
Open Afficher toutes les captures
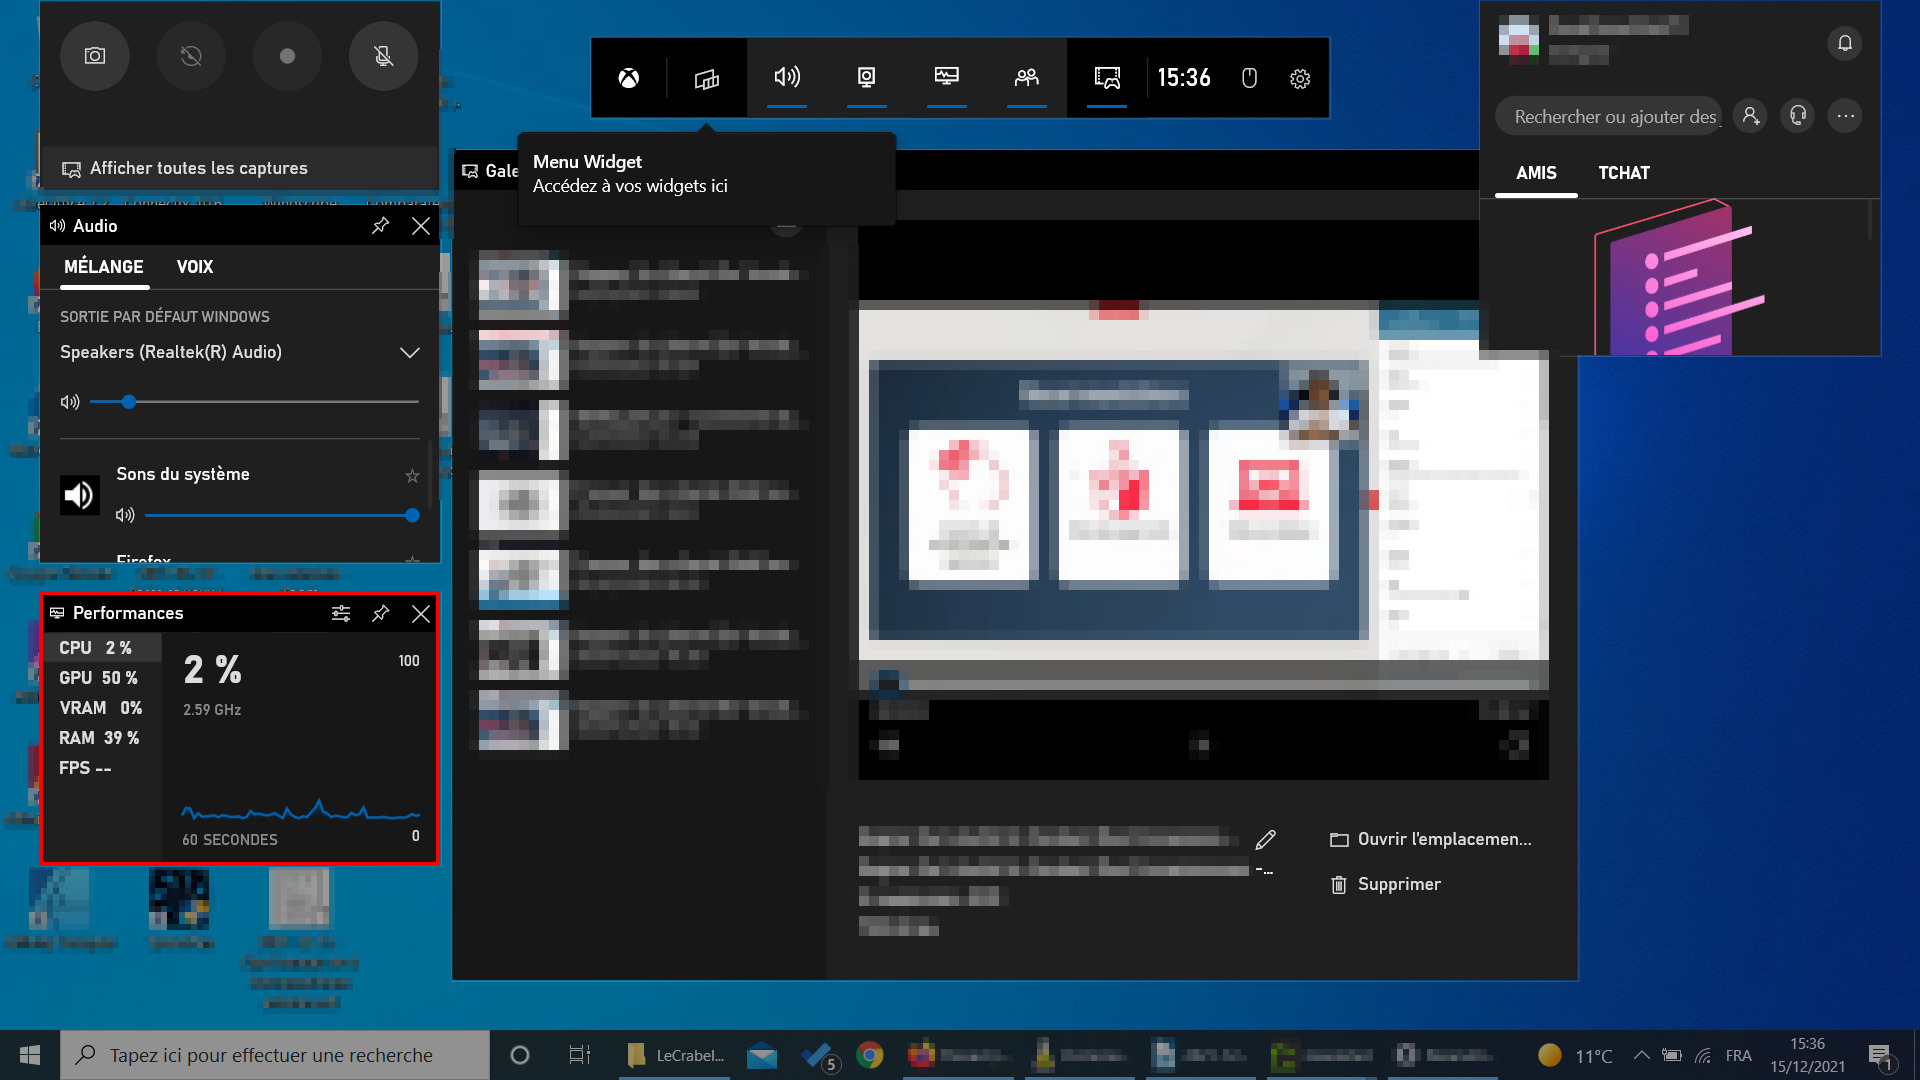pos(240,168)
